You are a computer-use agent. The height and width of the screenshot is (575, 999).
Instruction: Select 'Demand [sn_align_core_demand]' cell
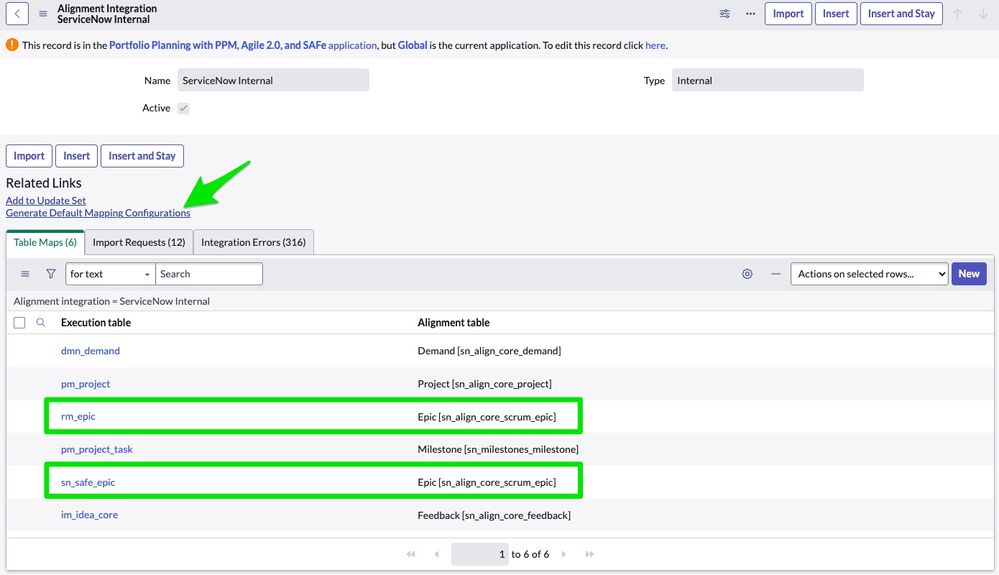pos(489,351)
